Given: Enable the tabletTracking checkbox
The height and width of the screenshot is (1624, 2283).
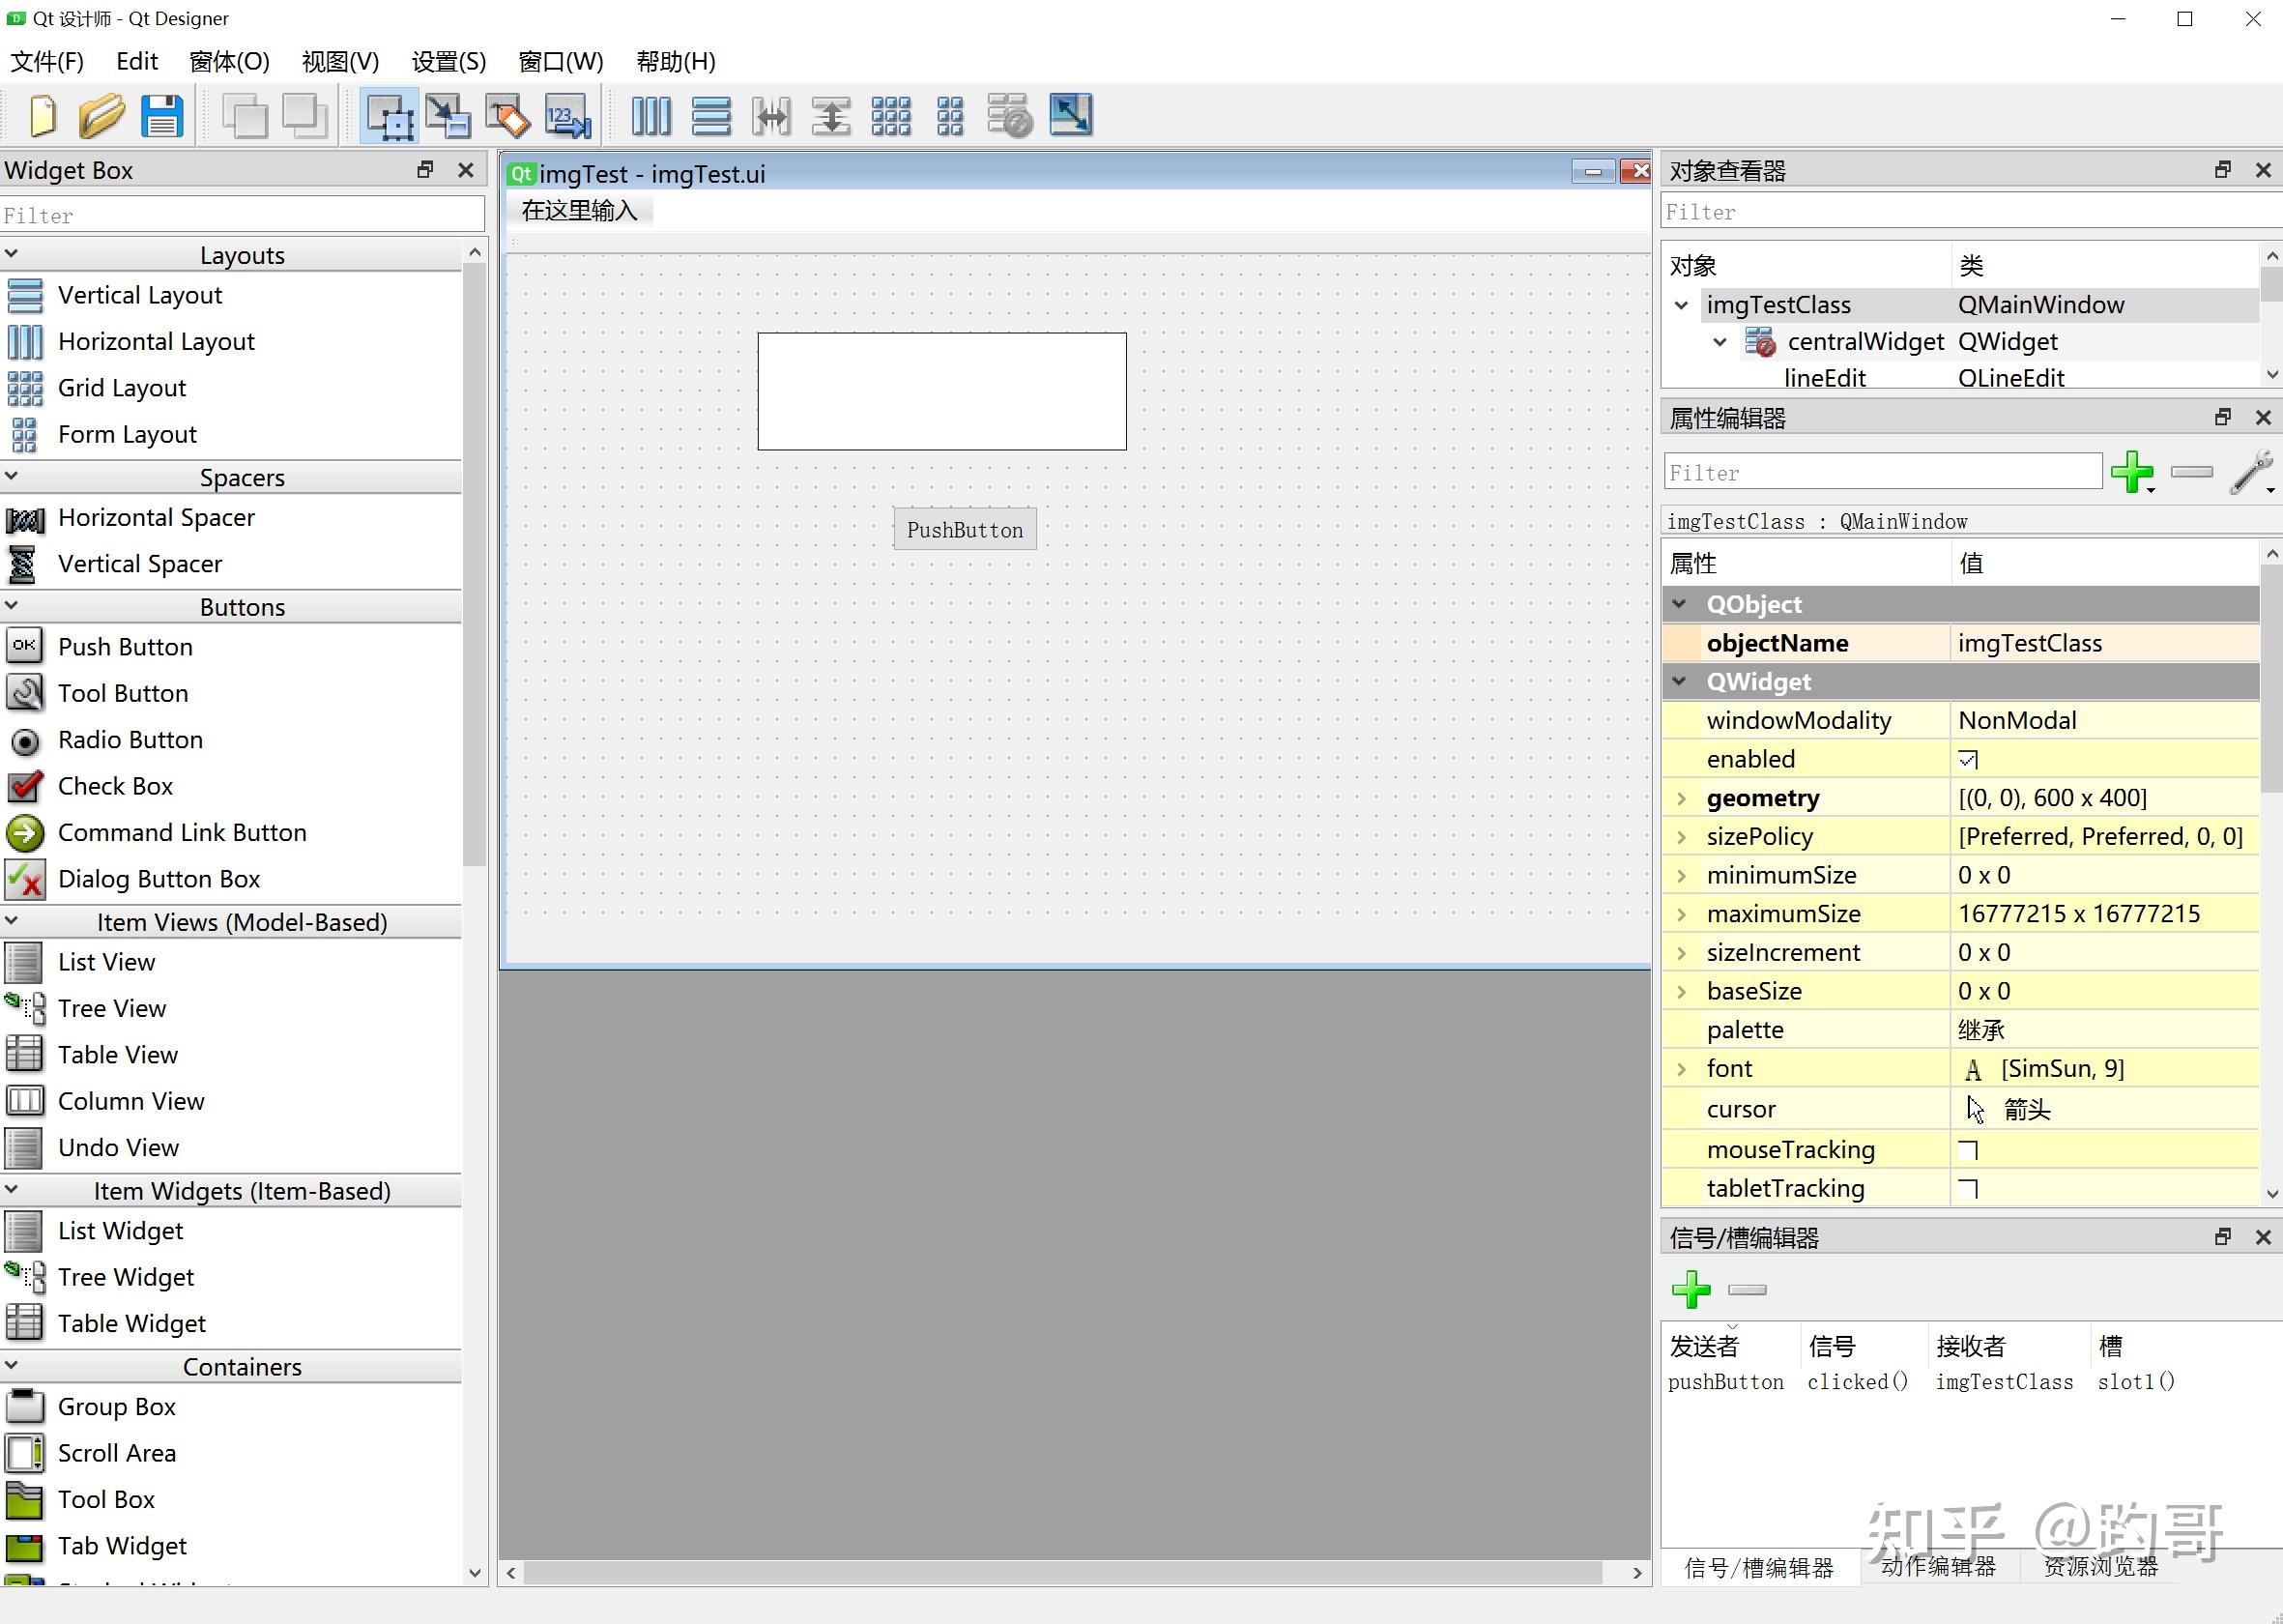Looking at the screenshot, I should 1968,1189.
